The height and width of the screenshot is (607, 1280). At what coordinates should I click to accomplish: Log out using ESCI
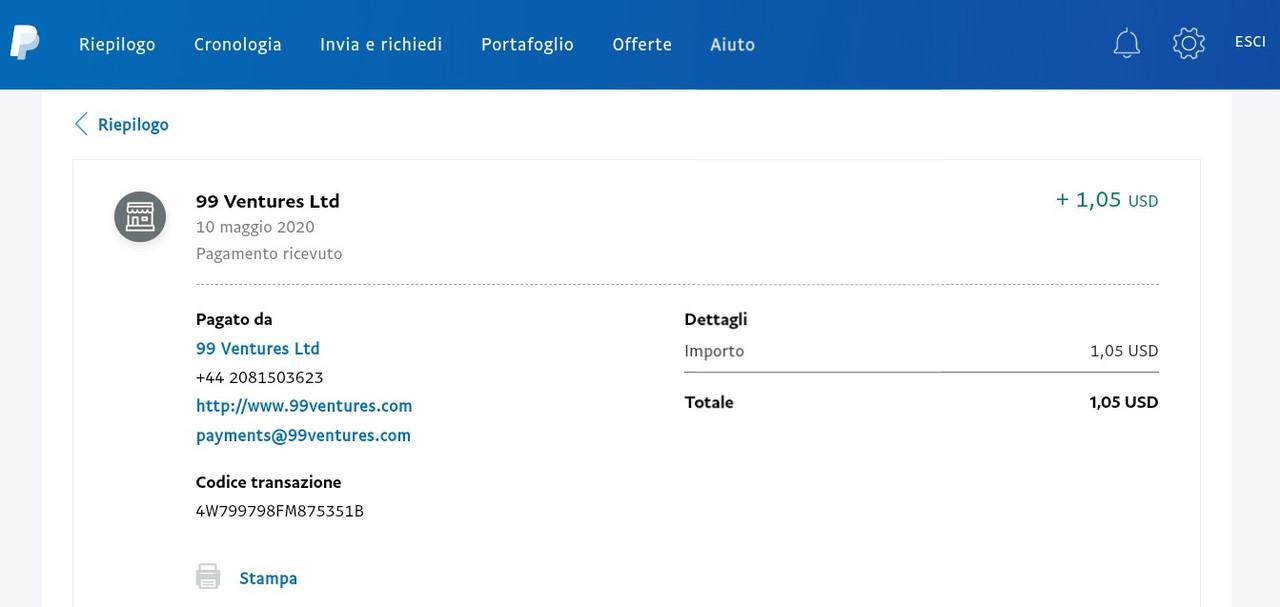click(x=1250, y=42)
